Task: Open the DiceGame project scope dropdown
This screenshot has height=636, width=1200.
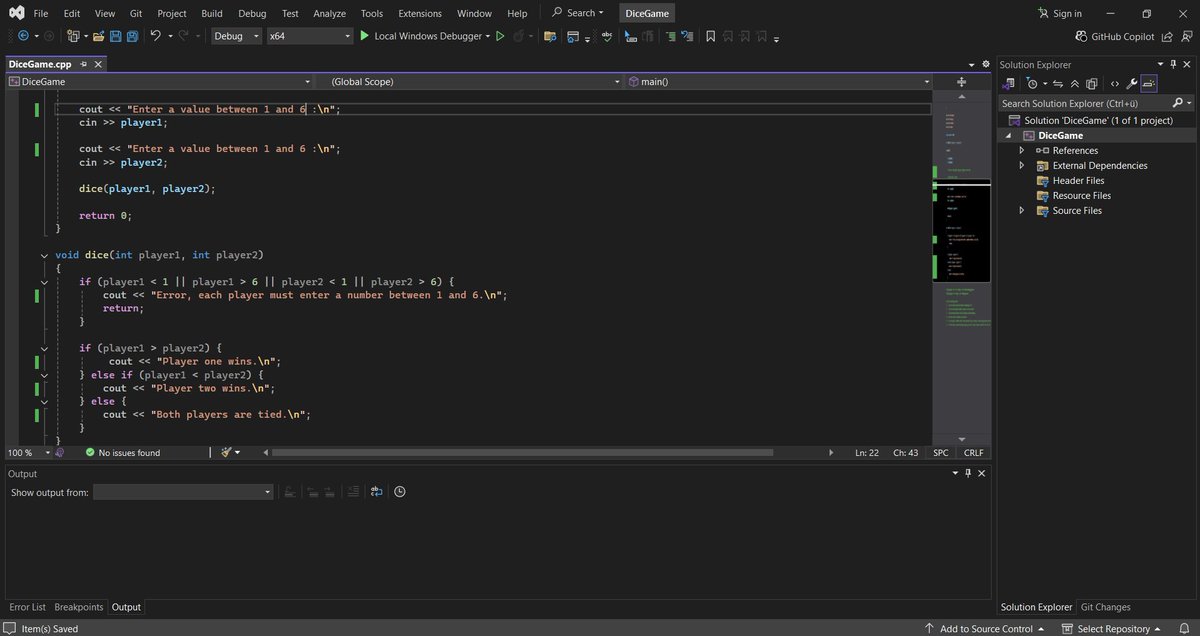Action: point(160,81)
